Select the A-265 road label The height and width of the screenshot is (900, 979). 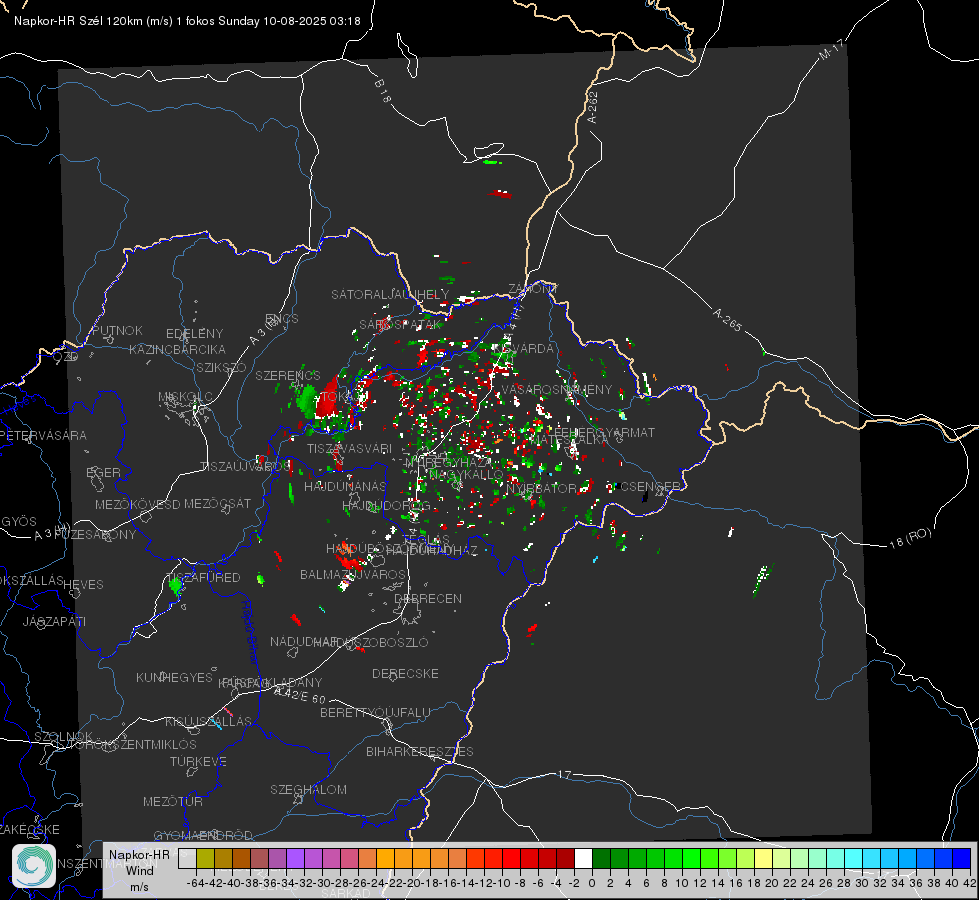(x=727, y=320)
